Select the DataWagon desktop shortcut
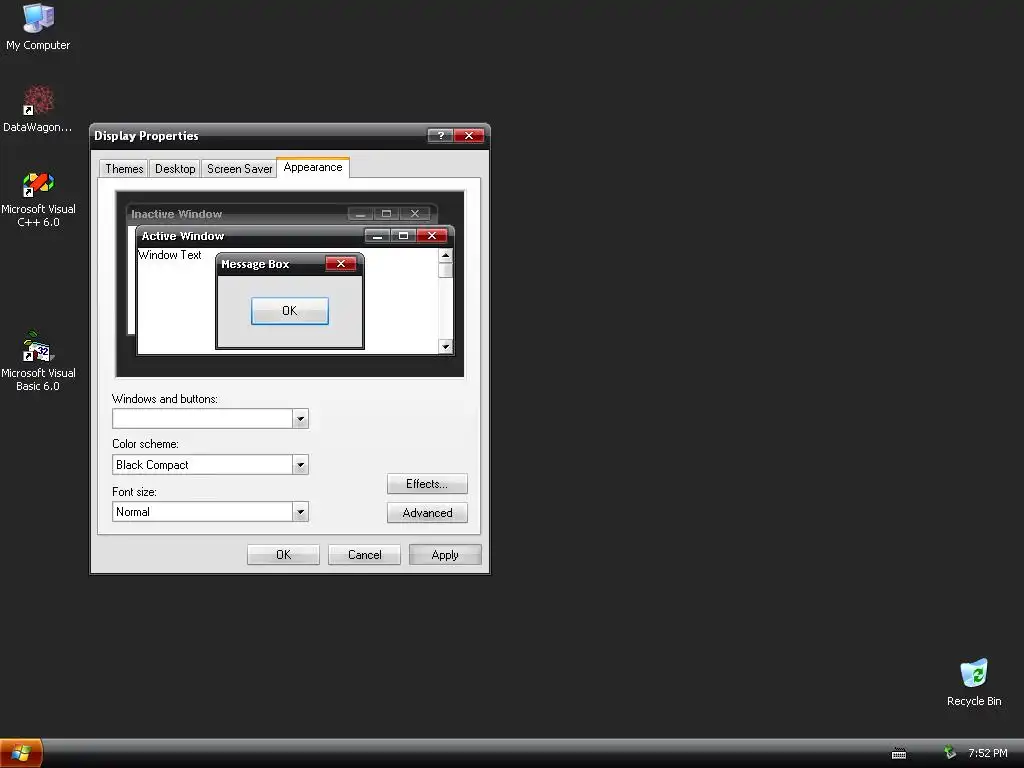This screenshot has height=768, width=1024. point(38,109)
